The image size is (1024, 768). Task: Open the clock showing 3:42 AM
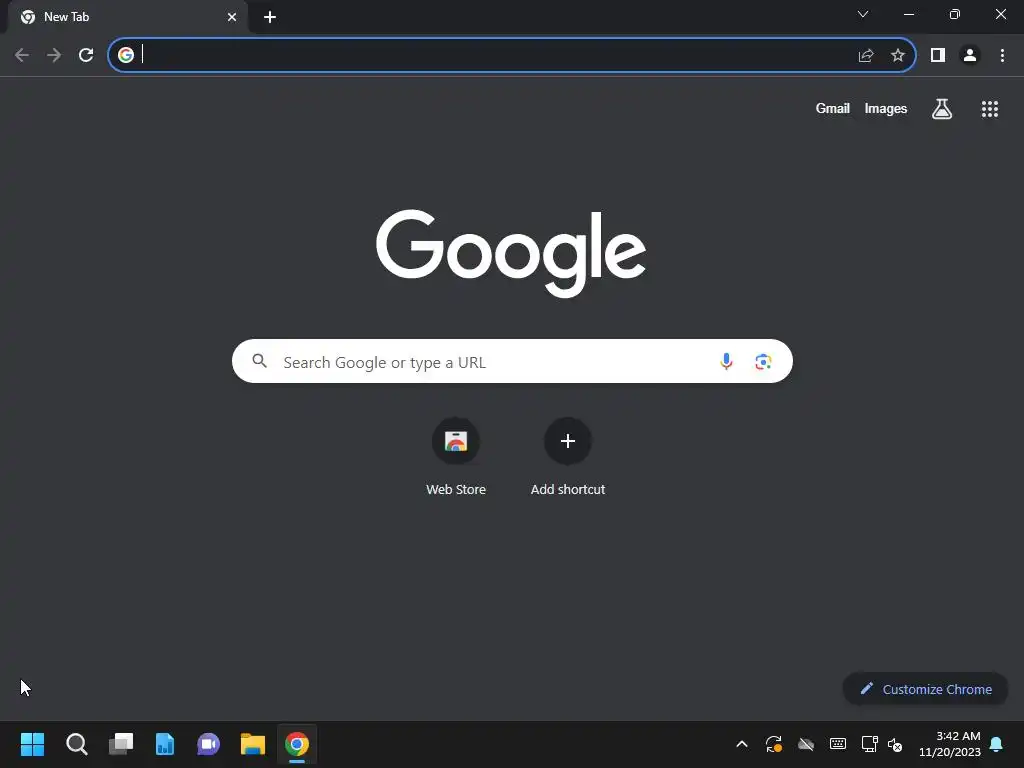tap(950, 744)
